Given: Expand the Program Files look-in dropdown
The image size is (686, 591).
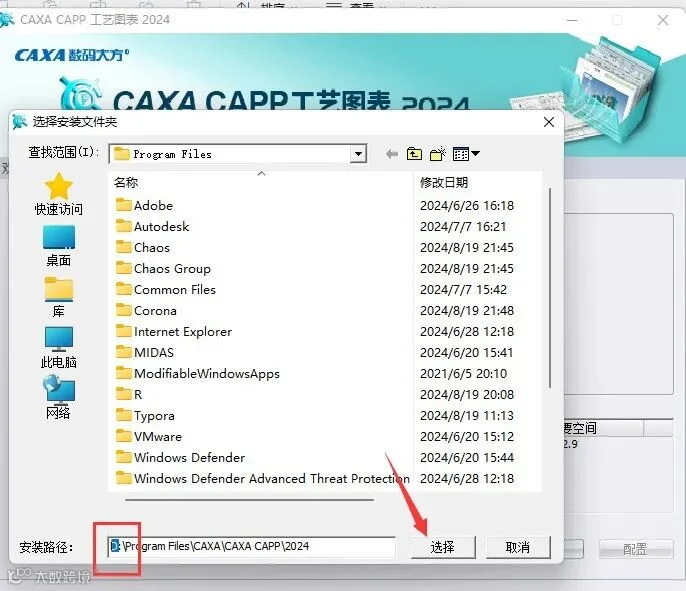Looking at the screenshot, I should click(x=358, y=154).
